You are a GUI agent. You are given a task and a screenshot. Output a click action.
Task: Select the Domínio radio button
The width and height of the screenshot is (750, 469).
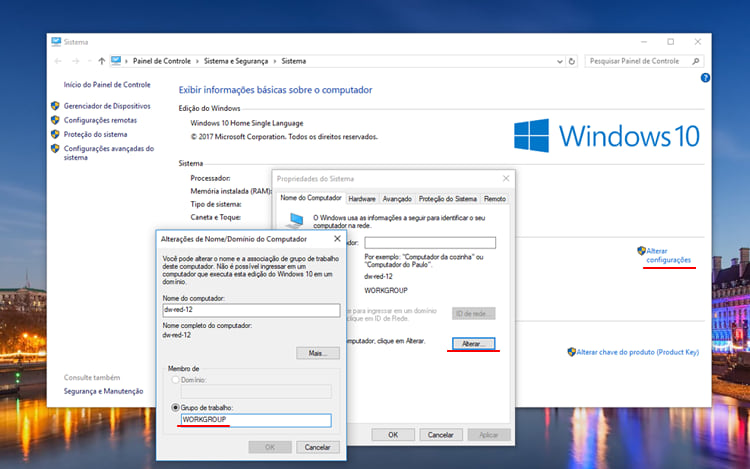click(175, 380)
